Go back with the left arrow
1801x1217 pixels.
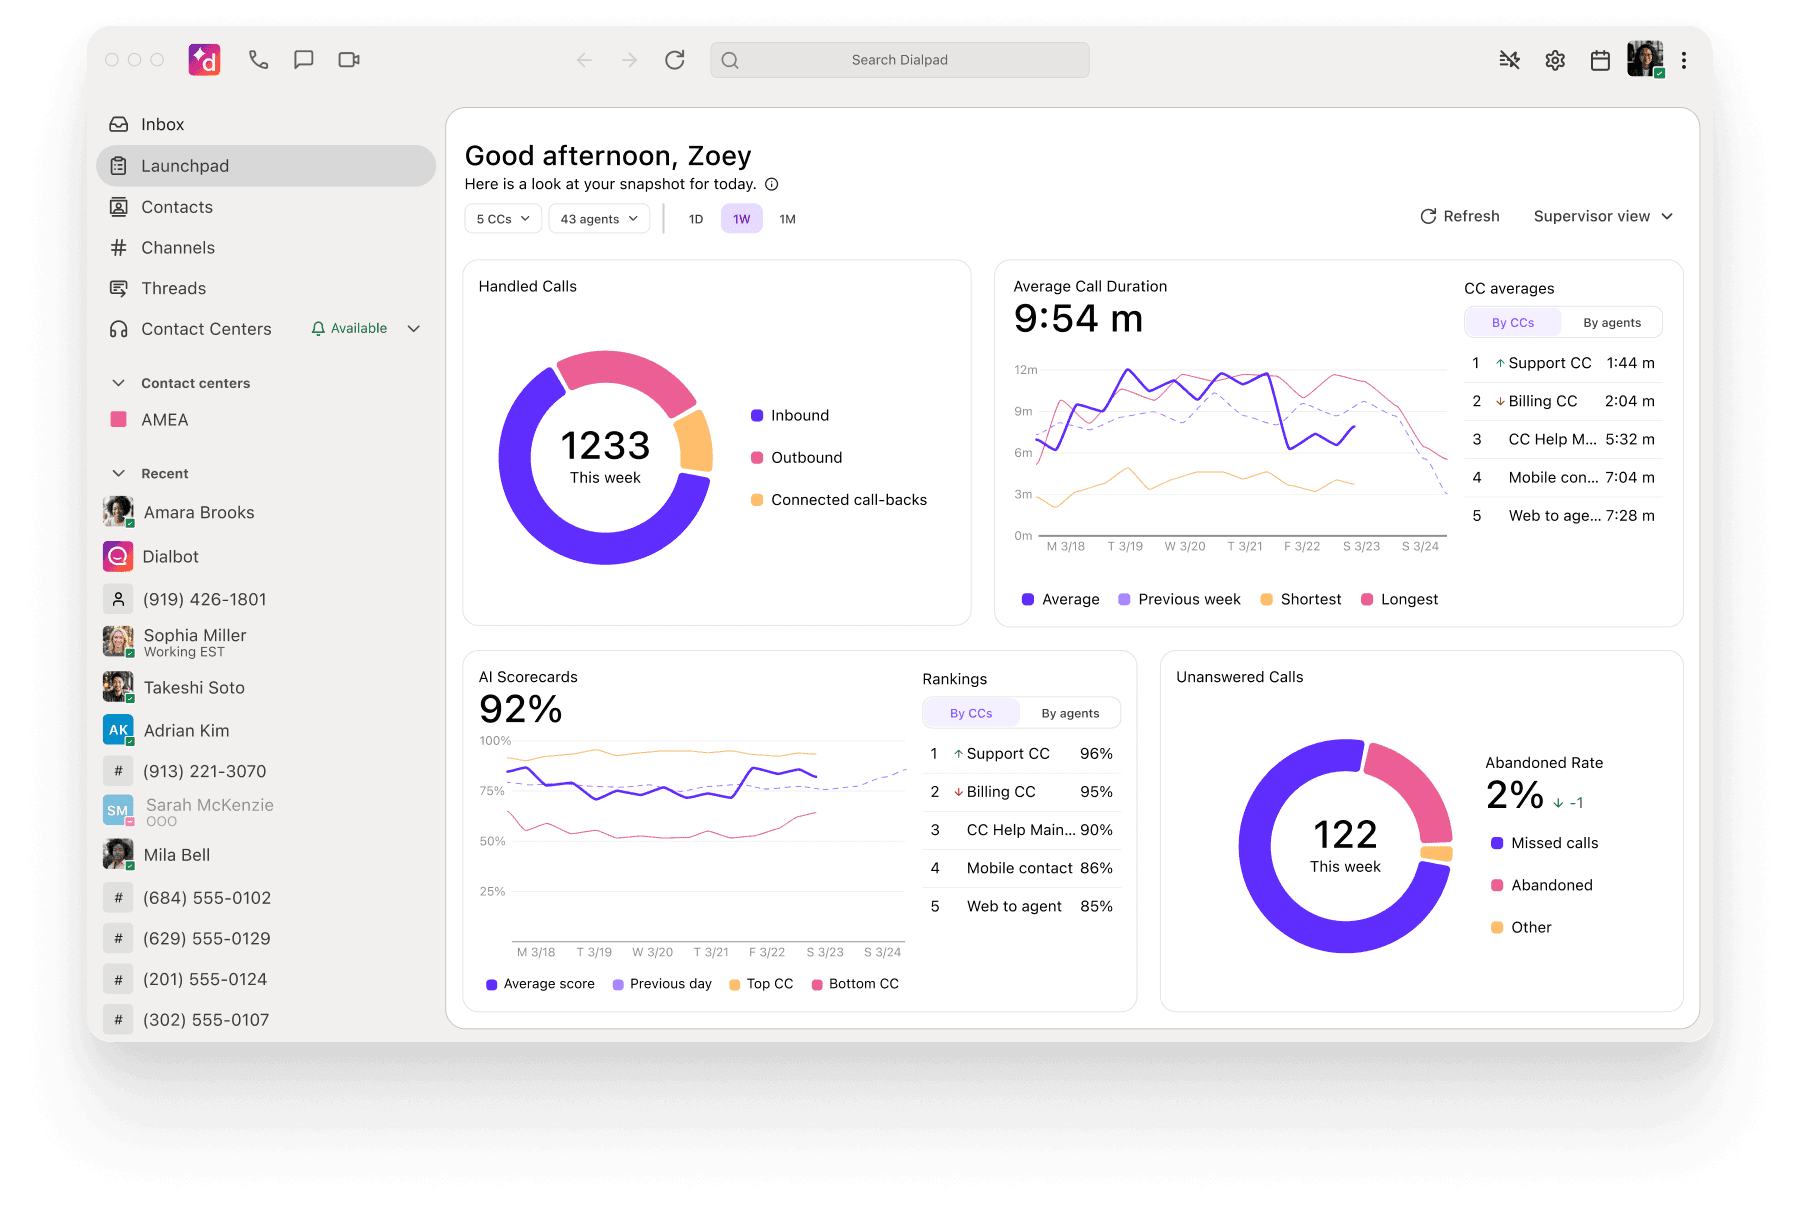(585, 60)
